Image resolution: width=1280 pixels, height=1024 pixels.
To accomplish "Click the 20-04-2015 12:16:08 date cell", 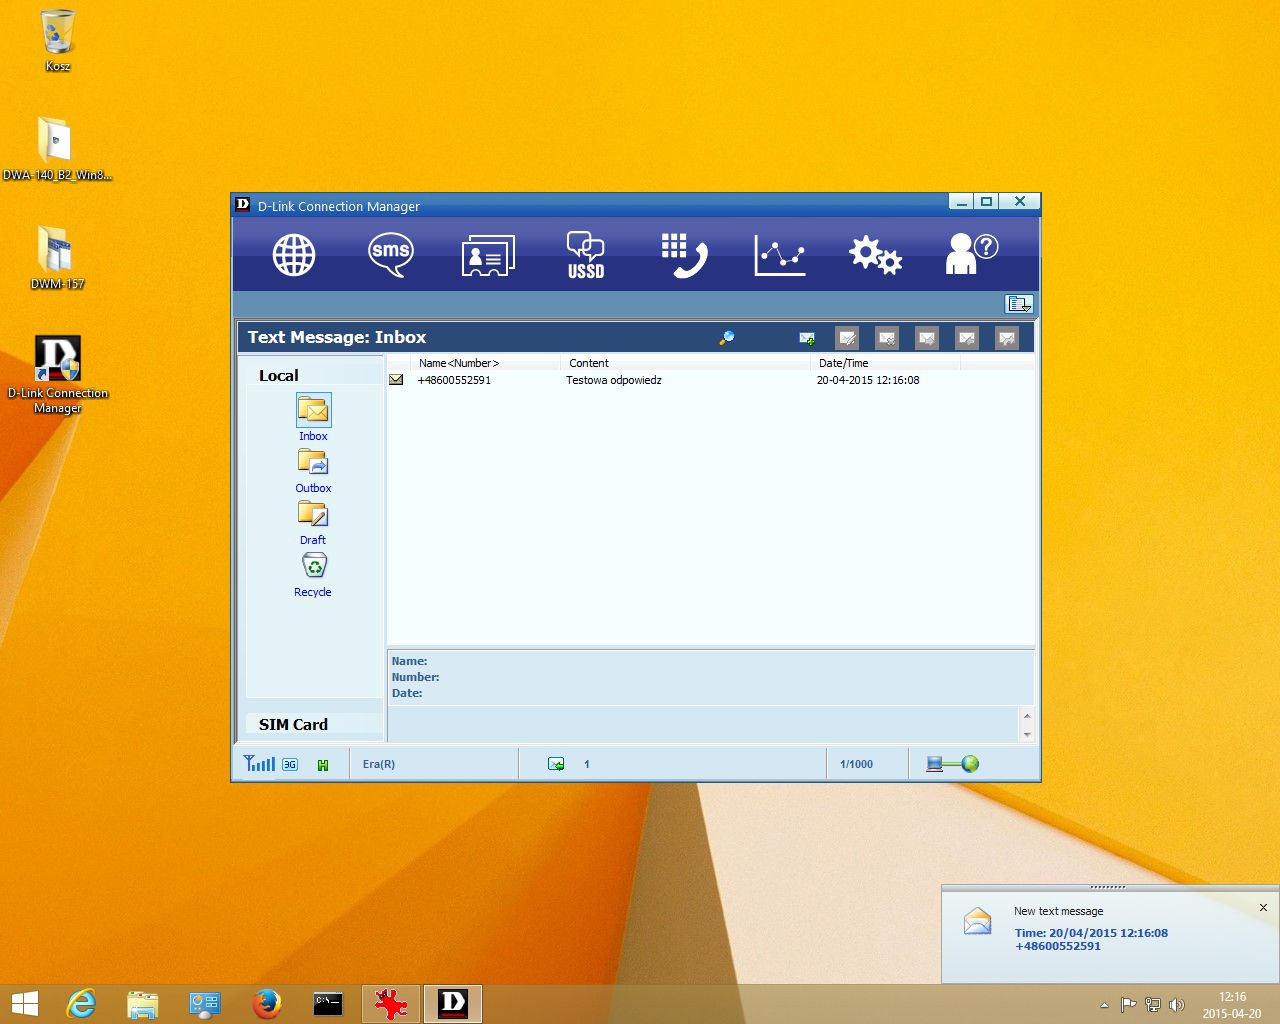I will (868, 380).
